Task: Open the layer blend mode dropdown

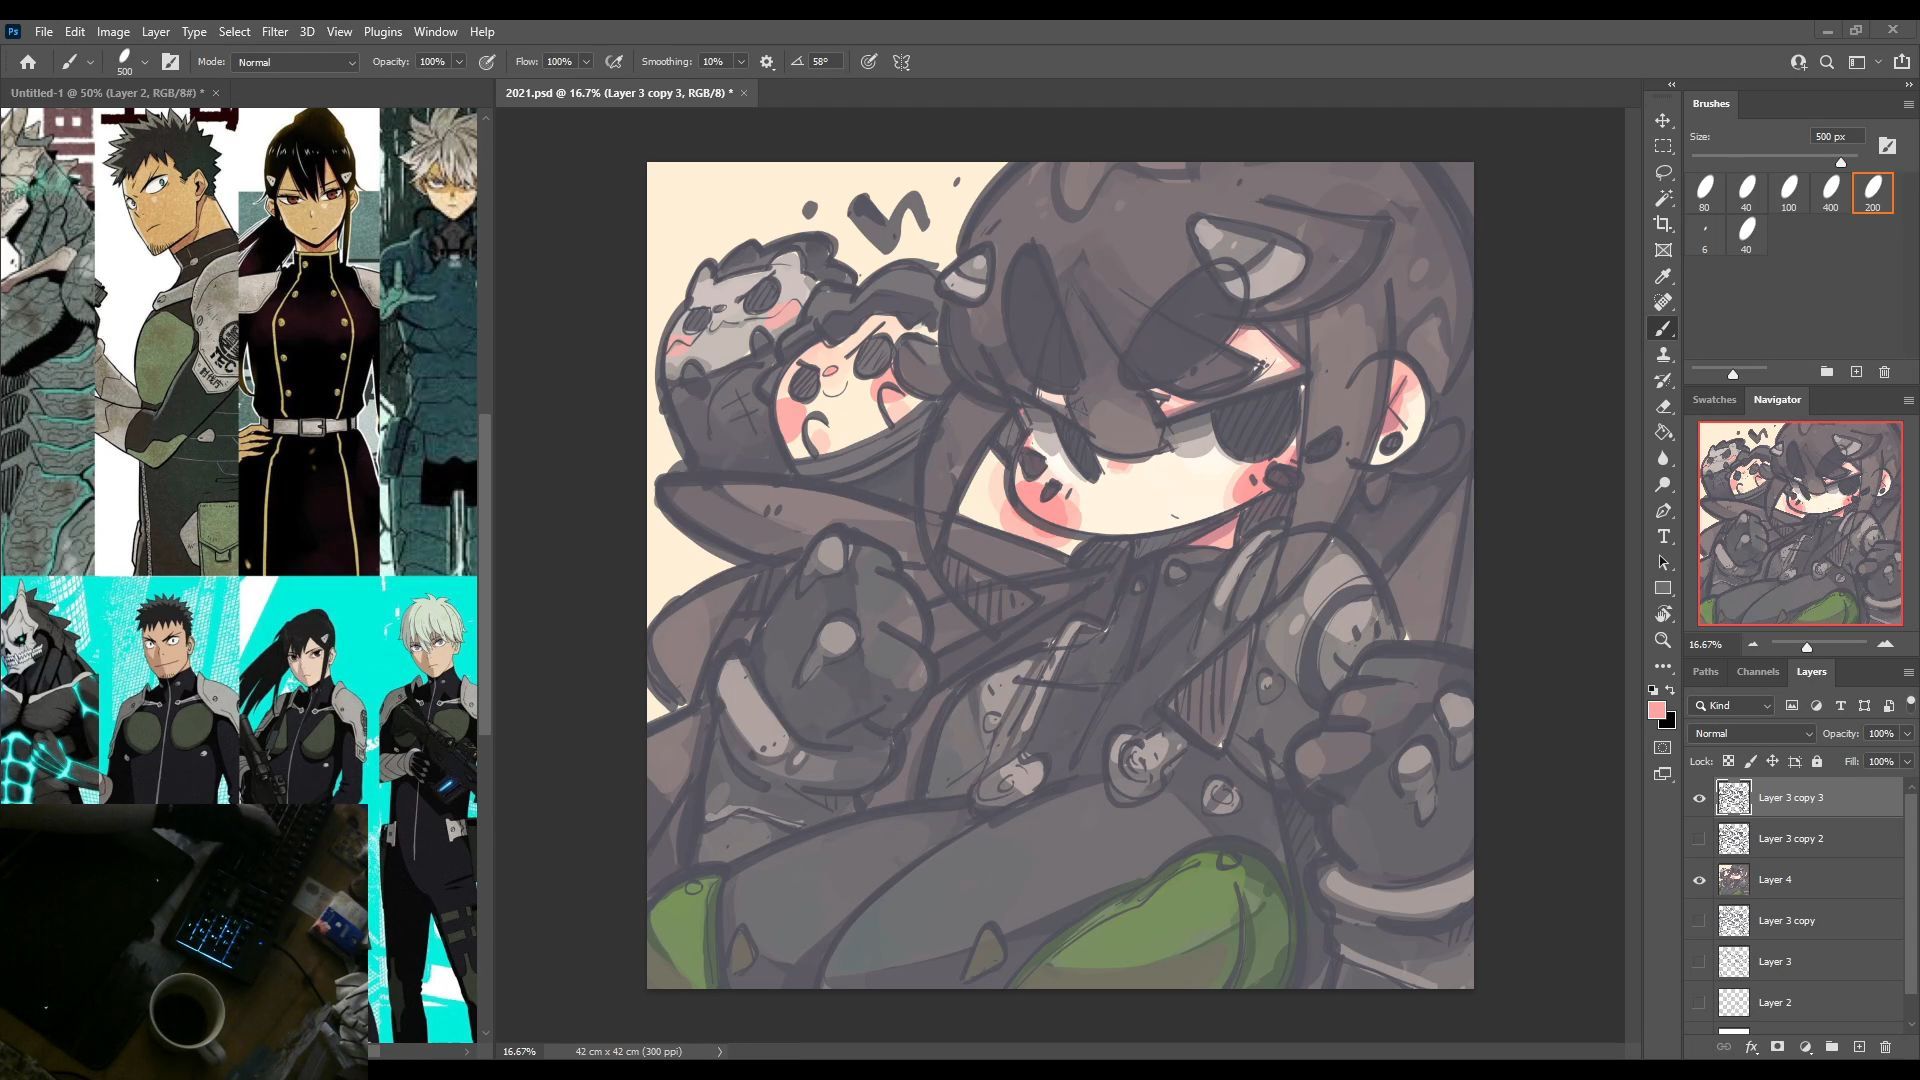Action: tap(1752, 734)
